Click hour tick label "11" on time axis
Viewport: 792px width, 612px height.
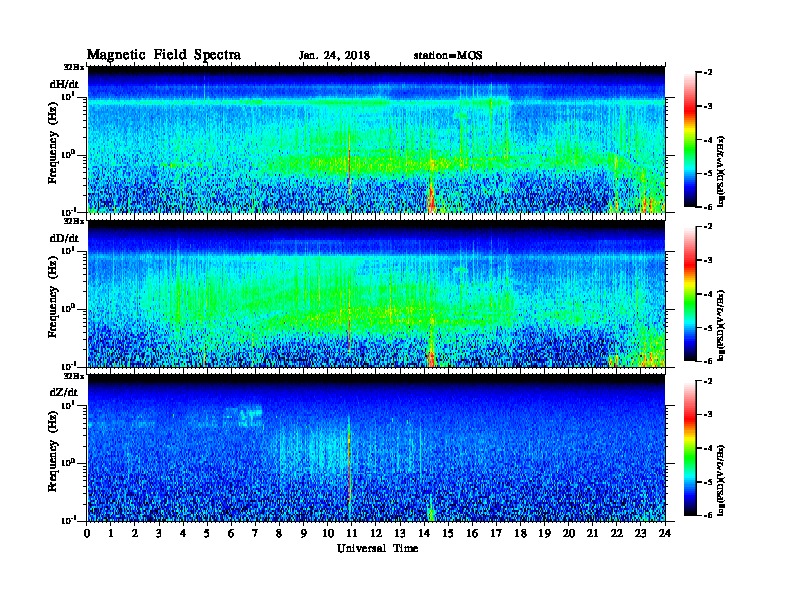coord(352,533)
